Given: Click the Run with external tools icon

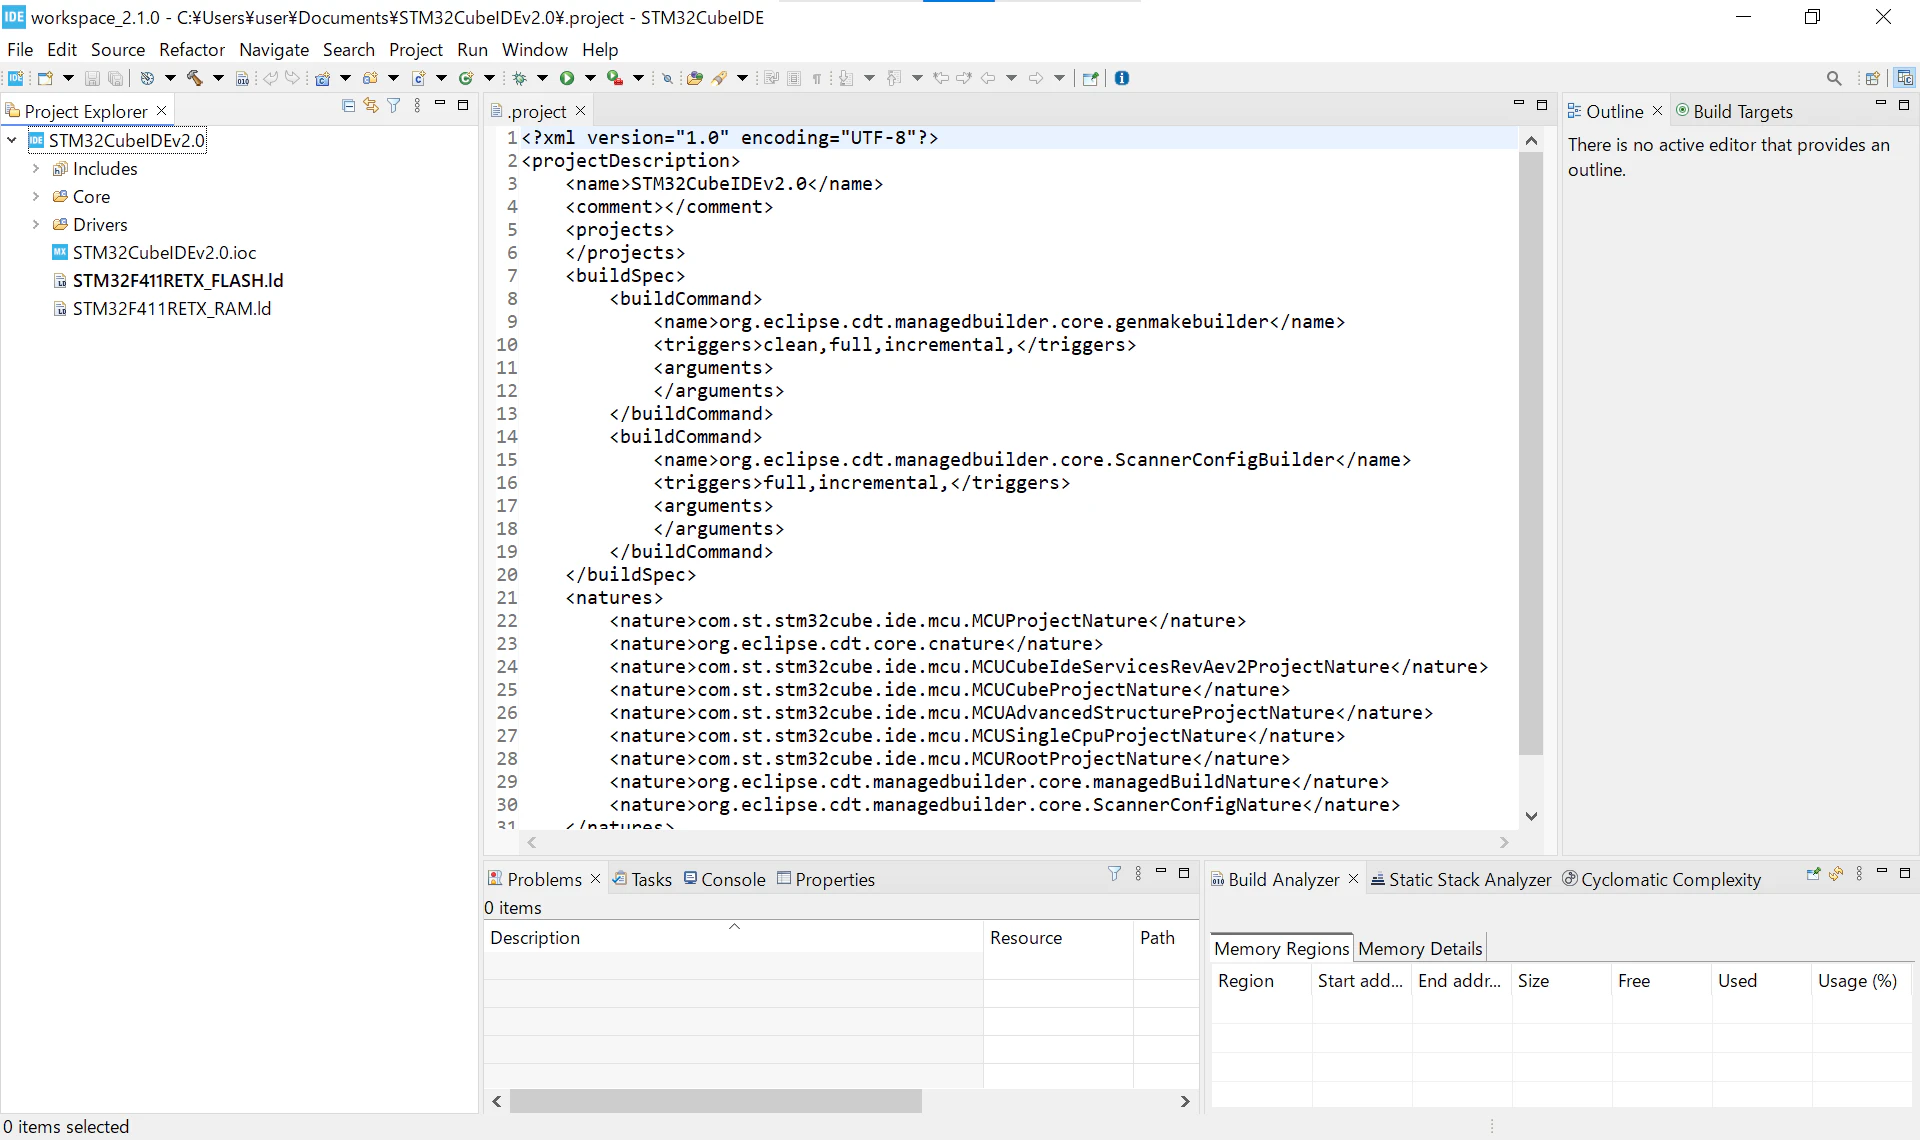Looking at the screenshot, I should (x=615, y=78).
